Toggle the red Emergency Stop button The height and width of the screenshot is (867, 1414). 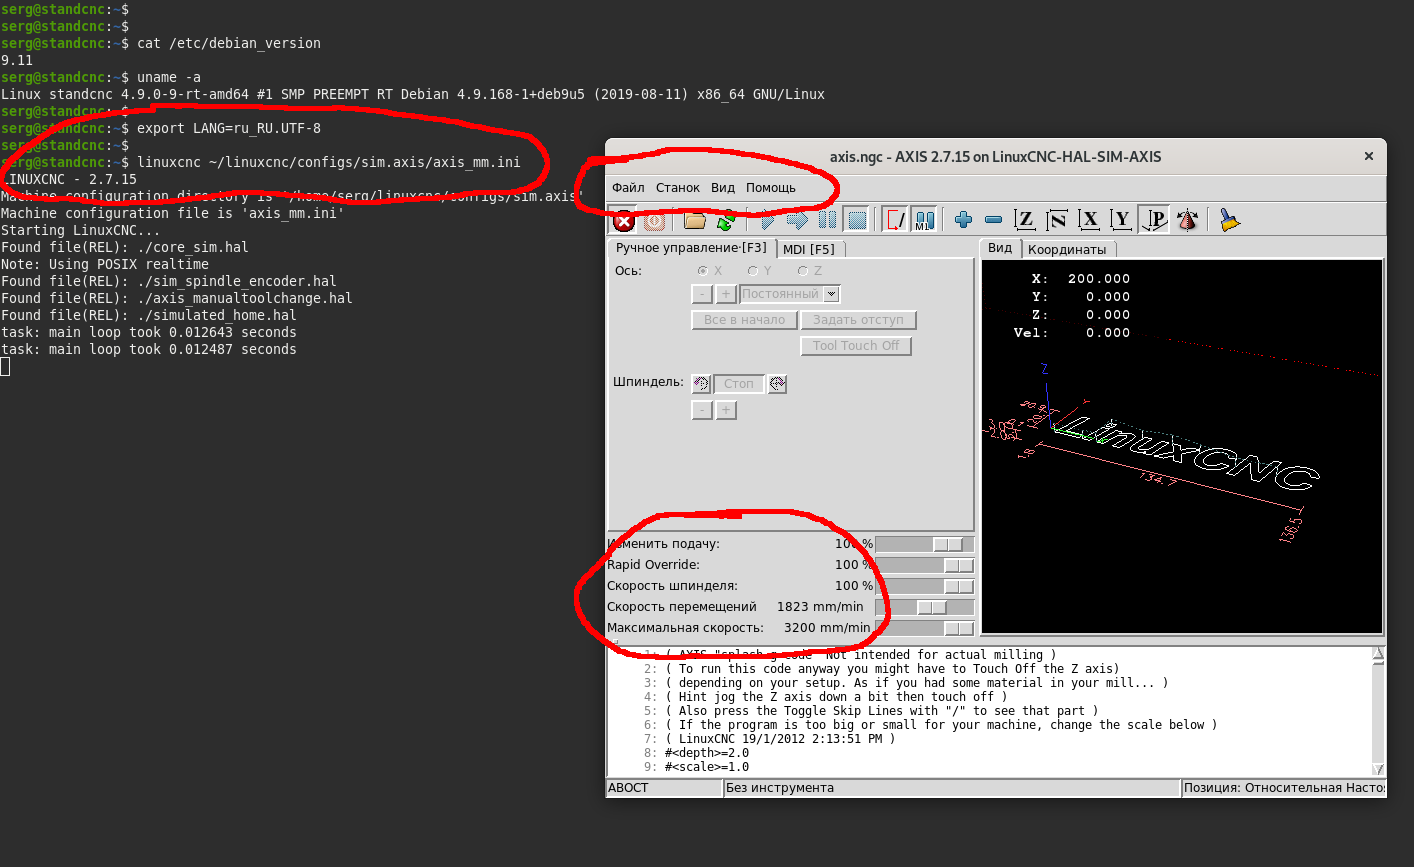coord(623,220)
